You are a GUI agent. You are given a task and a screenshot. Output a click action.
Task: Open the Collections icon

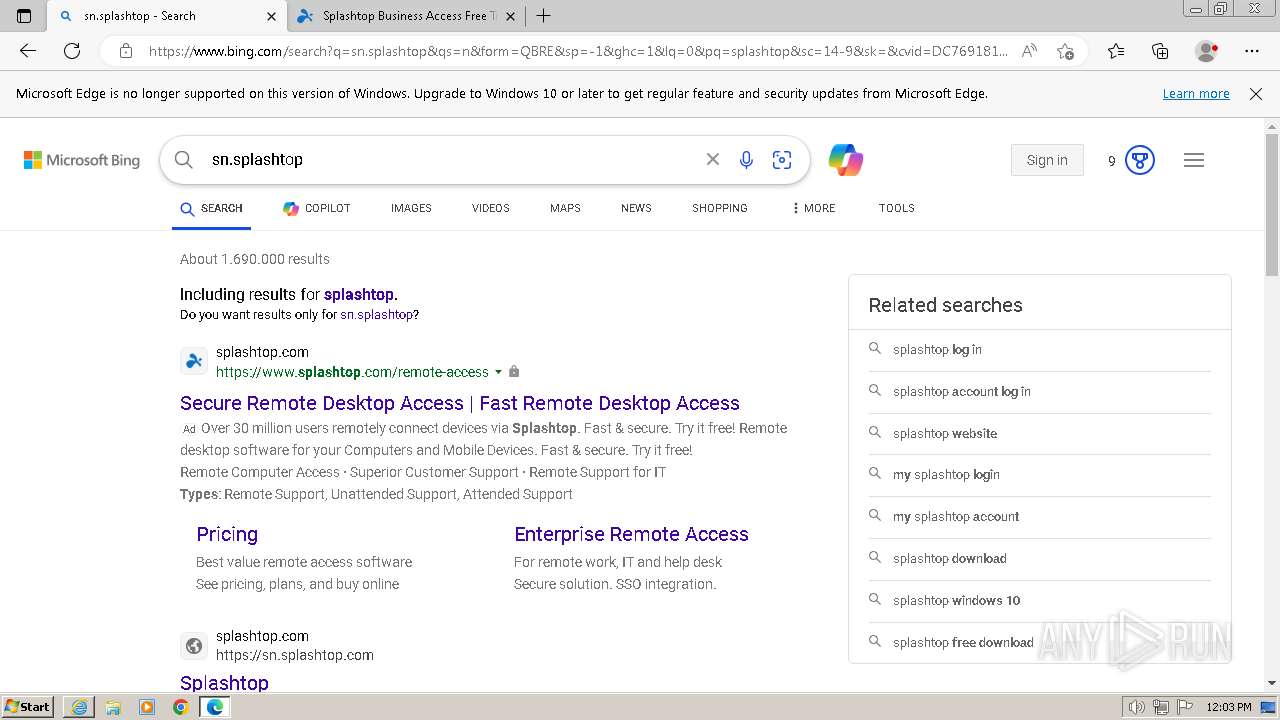pyautogui.click(x=1160, y=51)
